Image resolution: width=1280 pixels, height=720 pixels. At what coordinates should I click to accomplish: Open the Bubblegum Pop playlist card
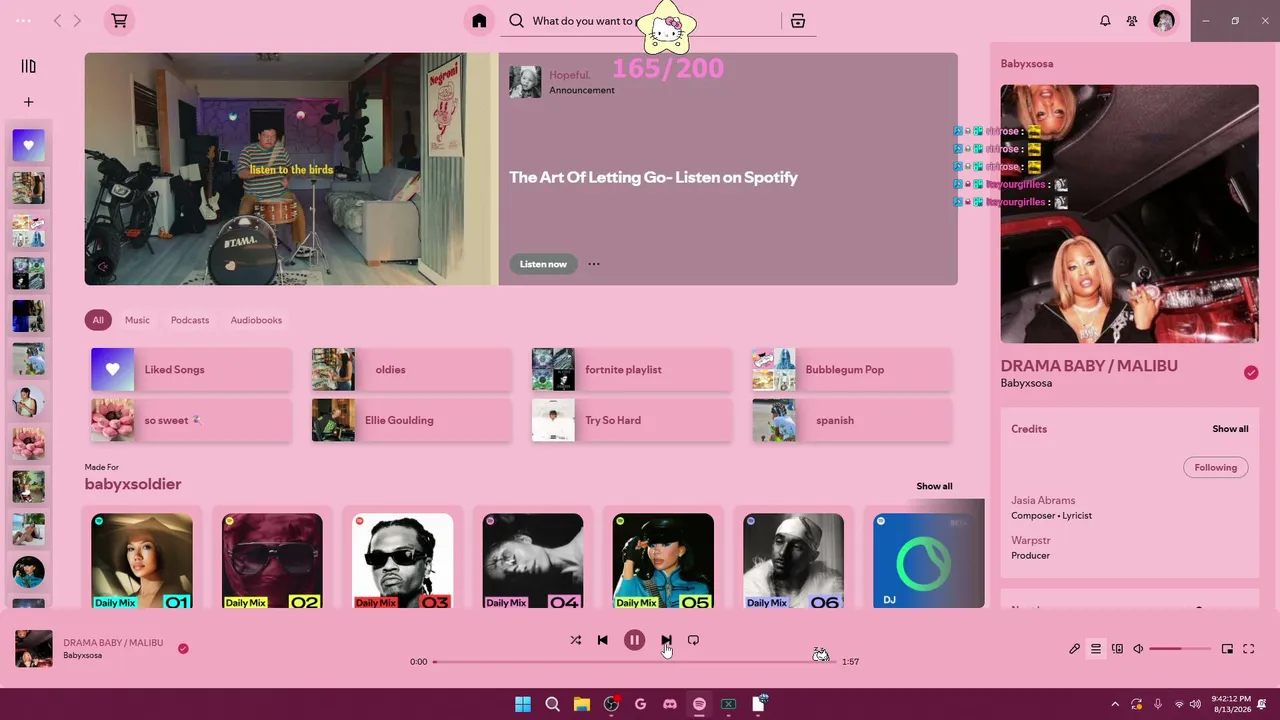pyautogui.click(x=852, y=370)
